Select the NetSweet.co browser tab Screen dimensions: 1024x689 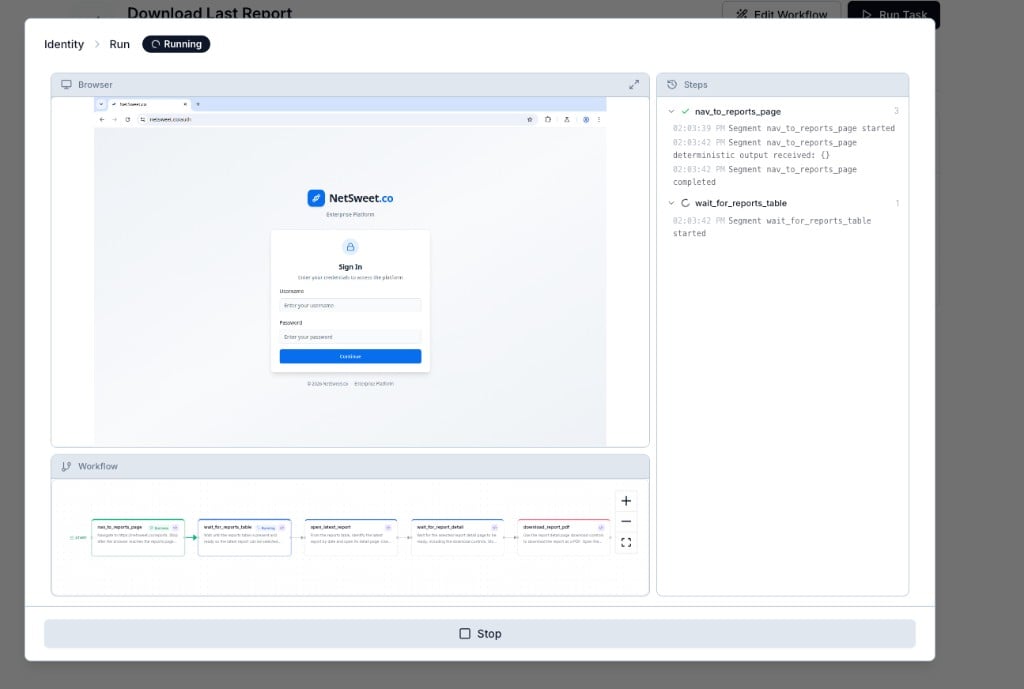(149, 104)
